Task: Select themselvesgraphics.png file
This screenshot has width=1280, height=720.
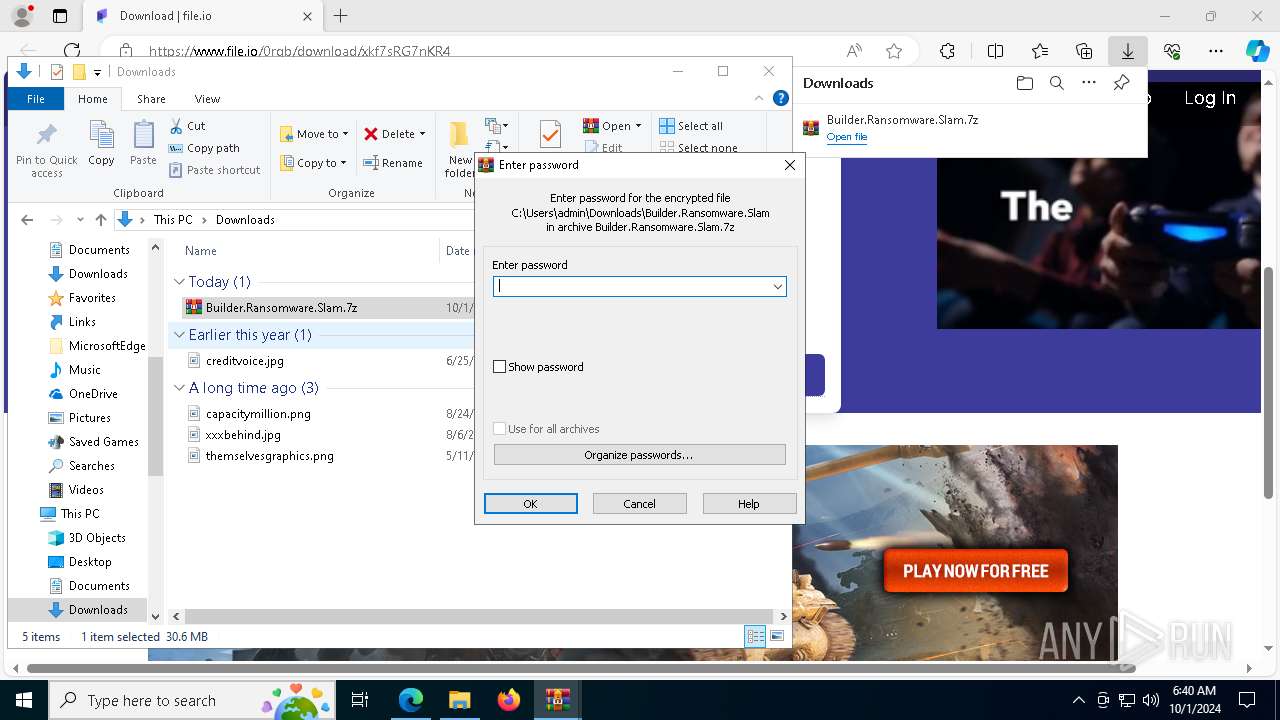Action: pyautogui.click(x=269, y=456)
